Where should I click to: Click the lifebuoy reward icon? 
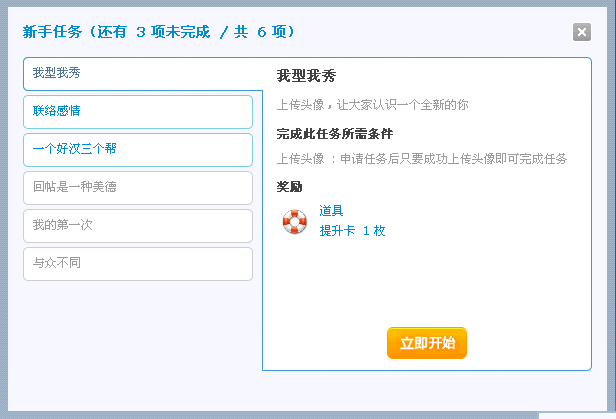pos(295,221)
